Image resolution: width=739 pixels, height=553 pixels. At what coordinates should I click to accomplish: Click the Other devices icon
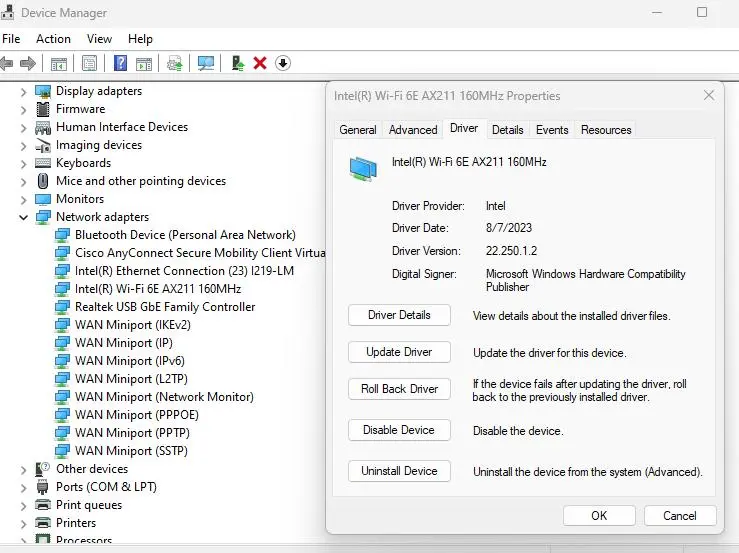click(42, 469)
